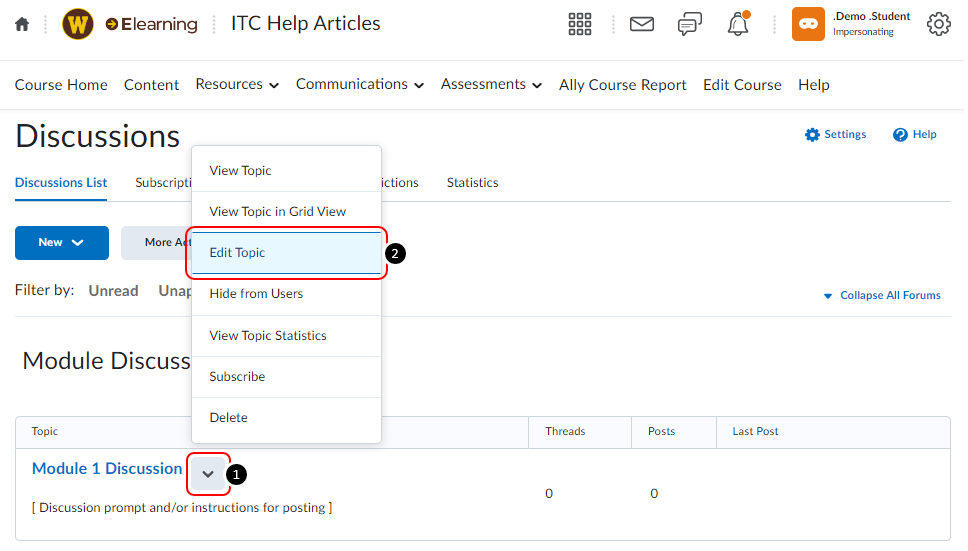This screenshot has height=551, width=968.
Task: Go to Course Home
Action: point(61,85)
